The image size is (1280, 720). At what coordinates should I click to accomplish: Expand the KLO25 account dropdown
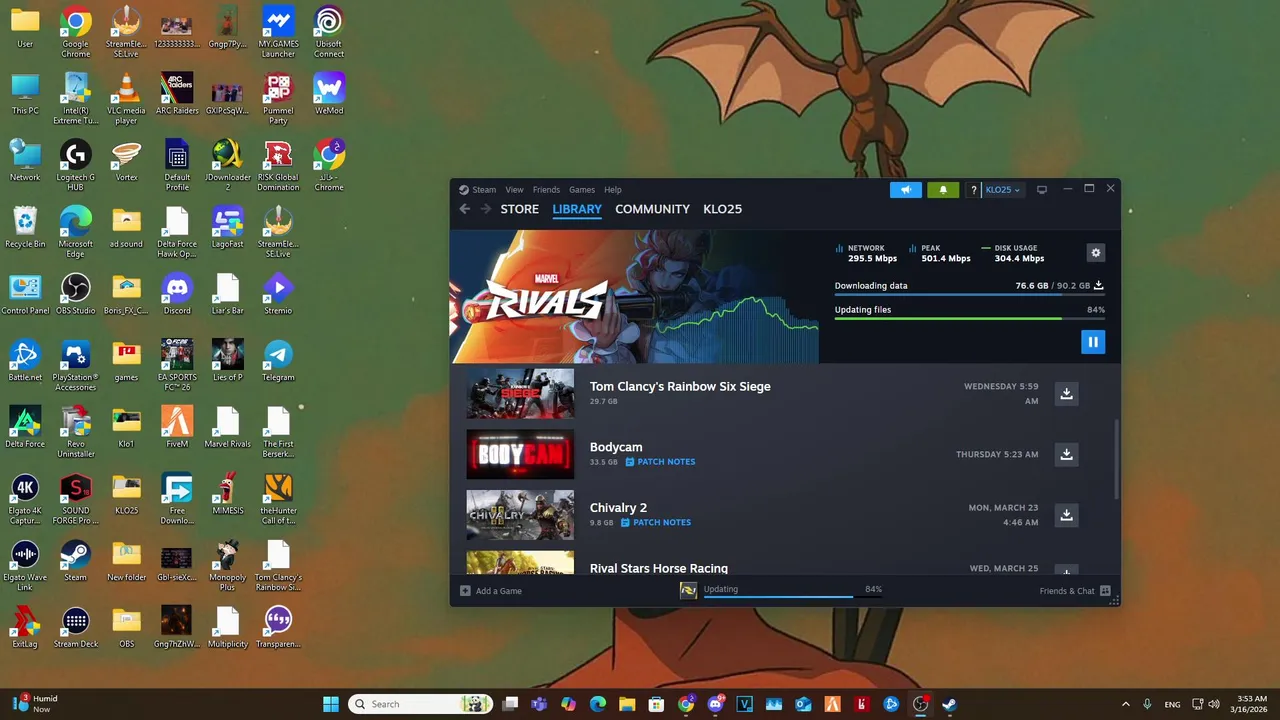coord(1003,190)
